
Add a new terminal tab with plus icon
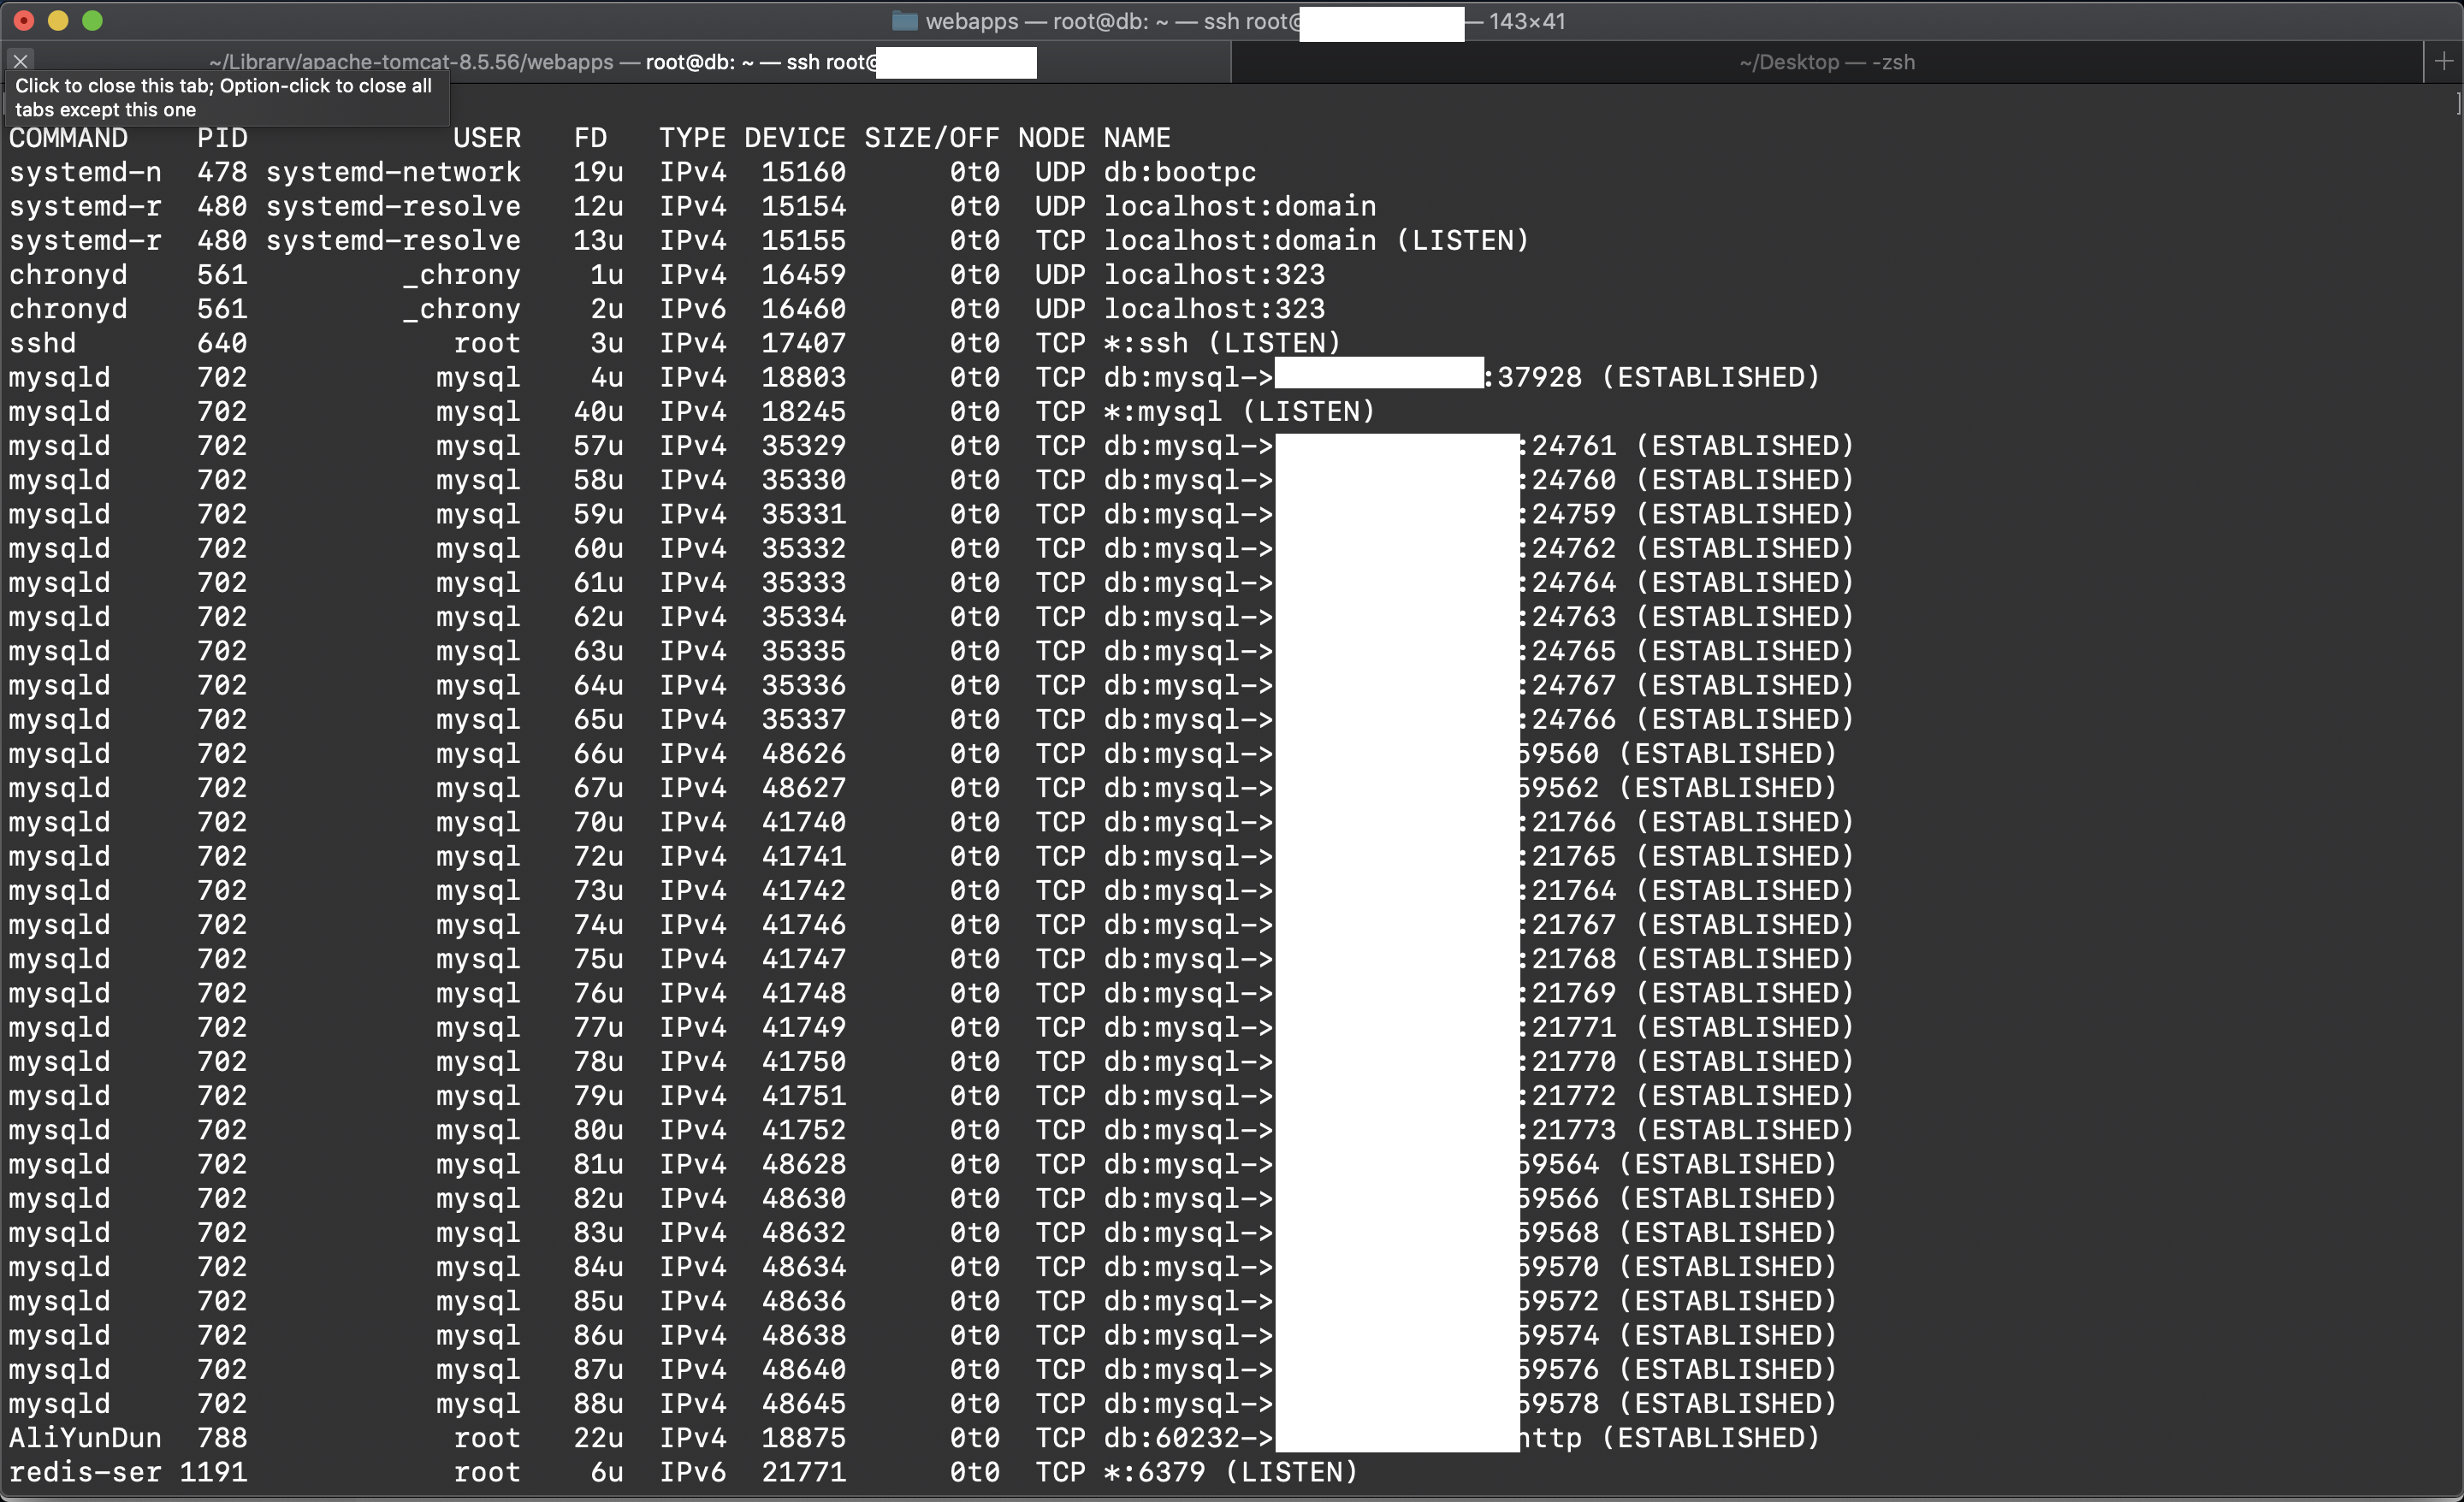[x=2443, y=62]
